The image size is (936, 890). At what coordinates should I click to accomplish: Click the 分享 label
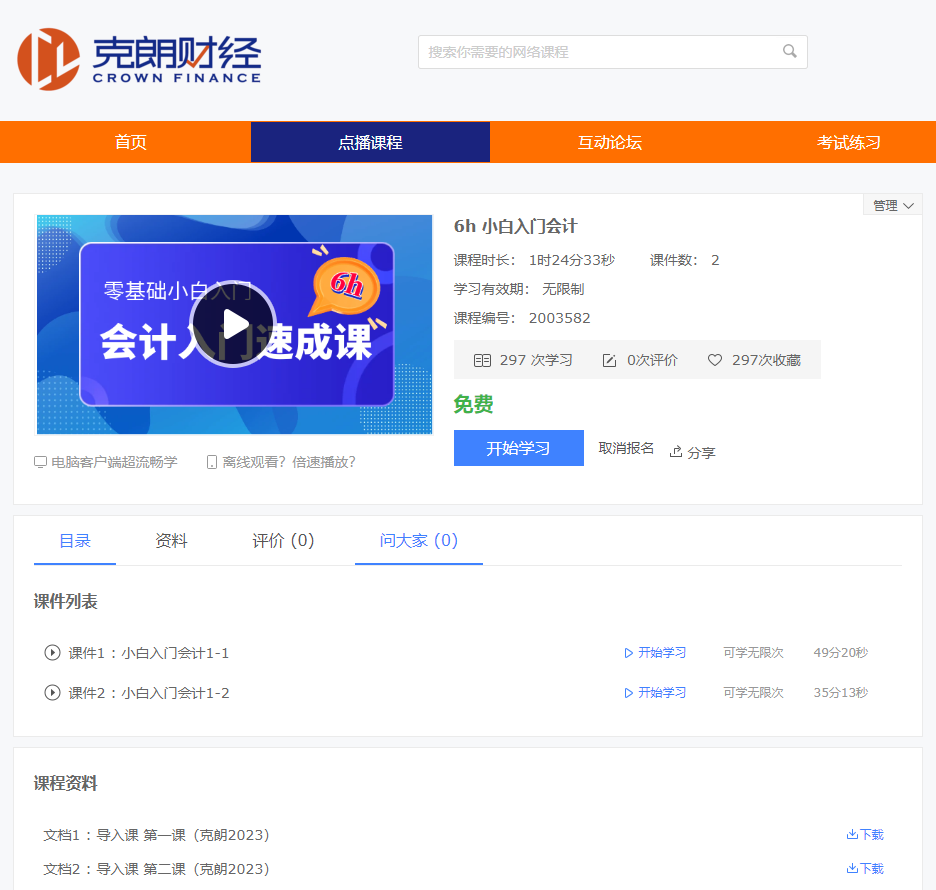click(701, 452)
